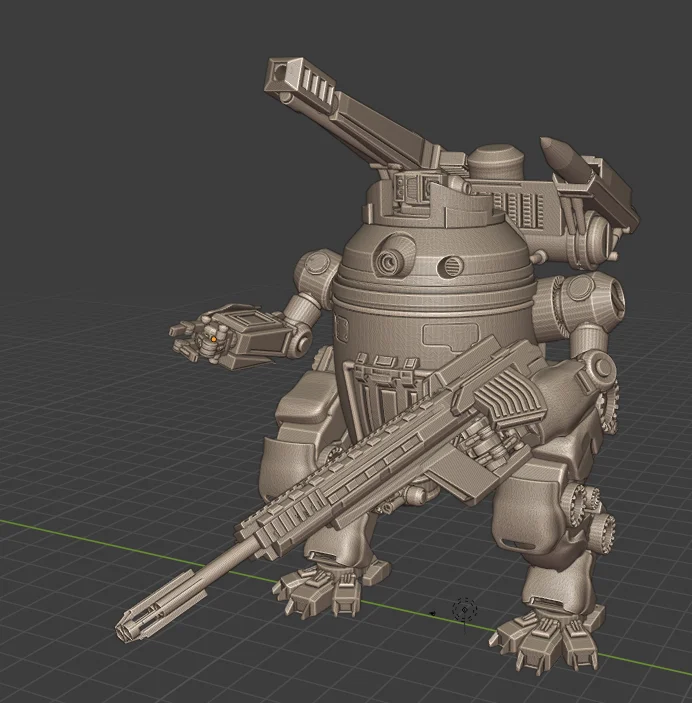
Task: Click the 3D cursor on the grid floor
Action: [x=463, y=610]
